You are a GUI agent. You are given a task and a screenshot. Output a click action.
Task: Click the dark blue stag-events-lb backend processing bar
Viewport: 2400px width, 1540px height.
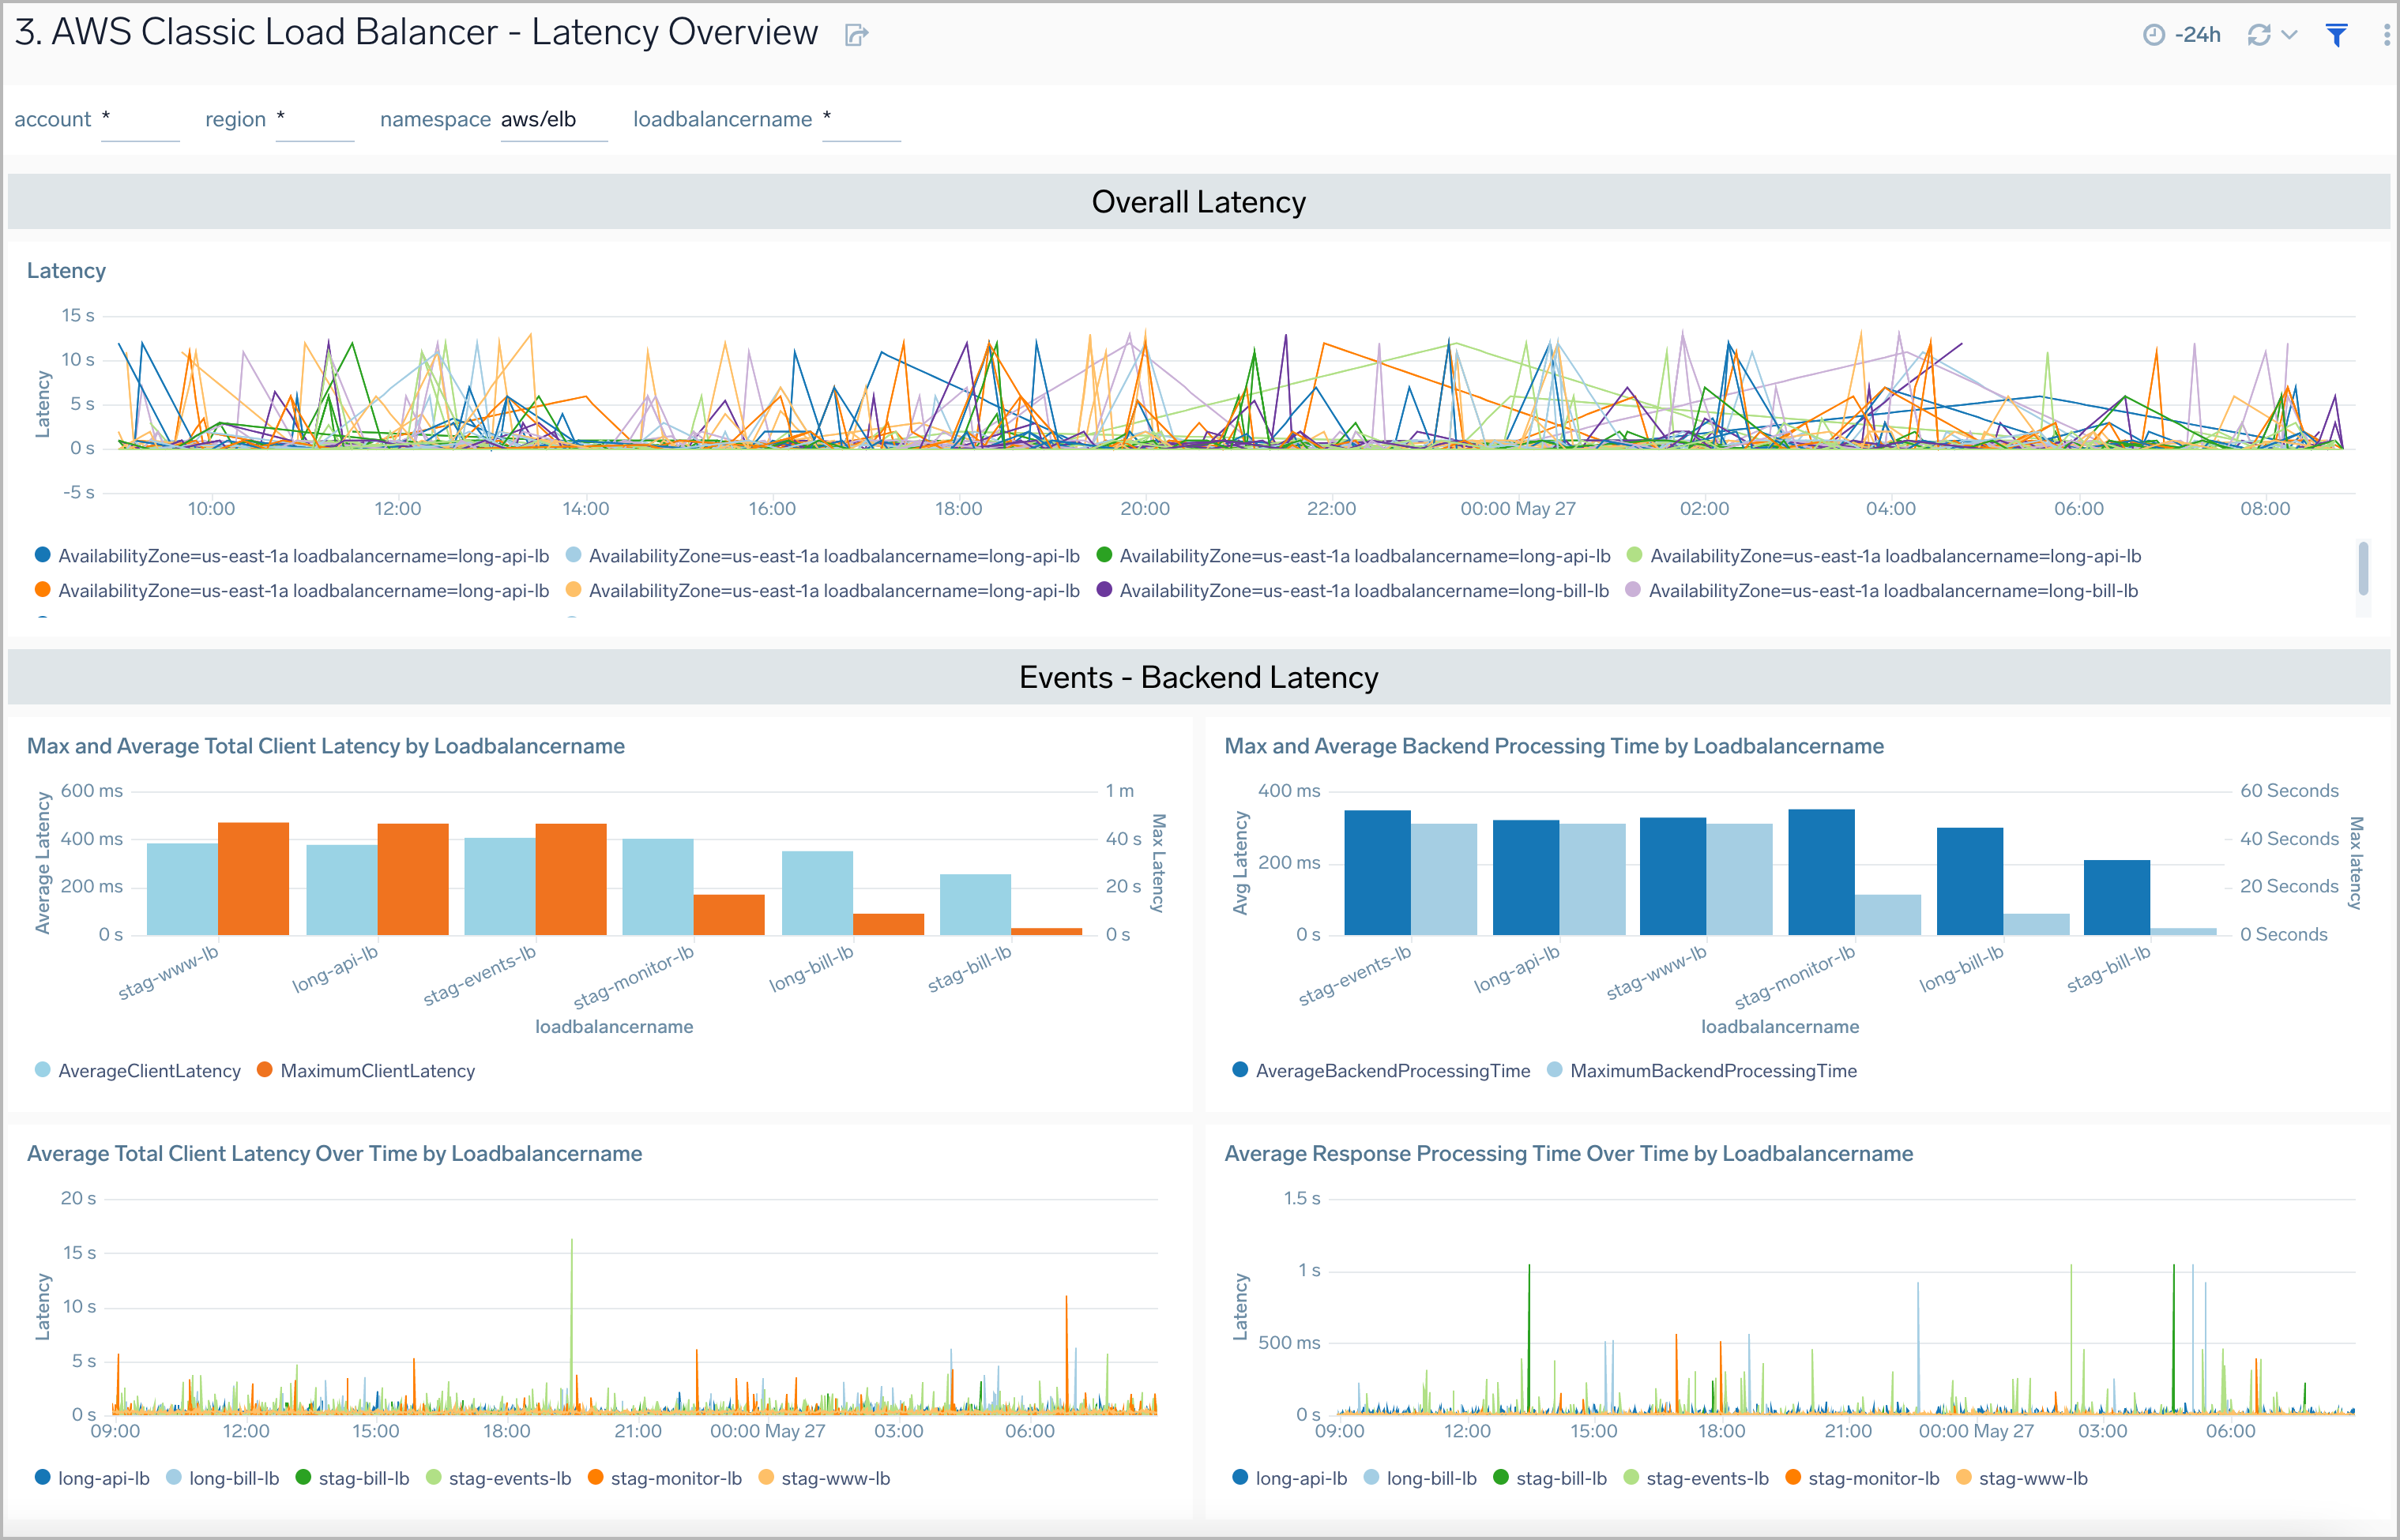(x=1377, y=873)
